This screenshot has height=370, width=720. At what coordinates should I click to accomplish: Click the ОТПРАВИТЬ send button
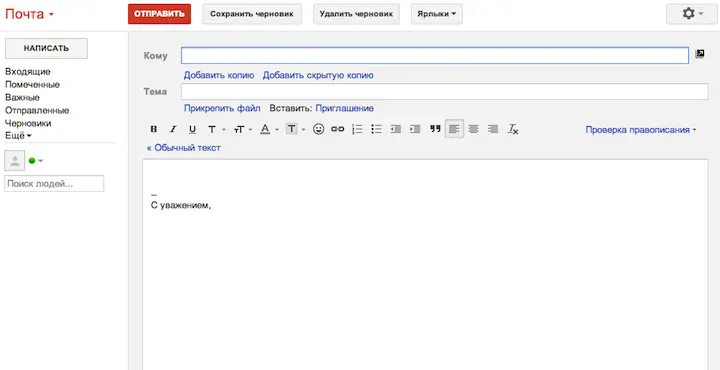[159, 14]
